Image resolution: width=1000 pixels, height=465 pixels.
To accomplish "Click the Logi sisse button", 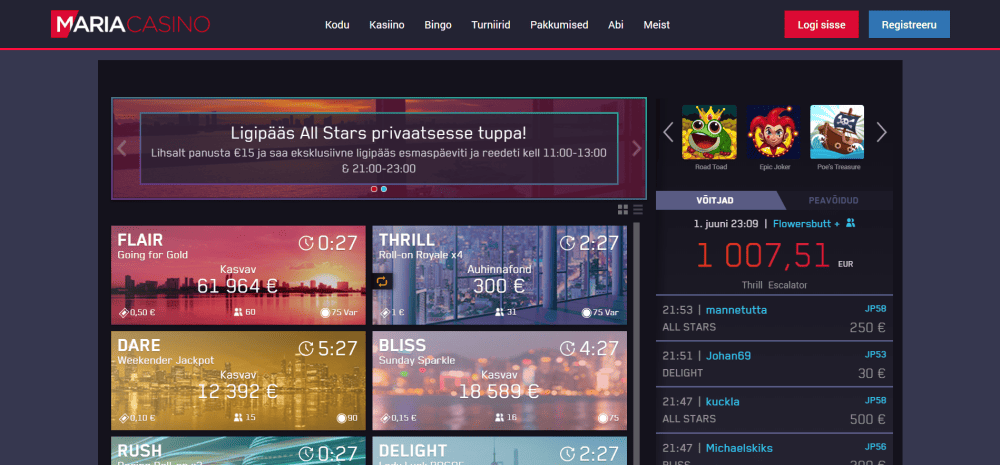I will 821,25.
